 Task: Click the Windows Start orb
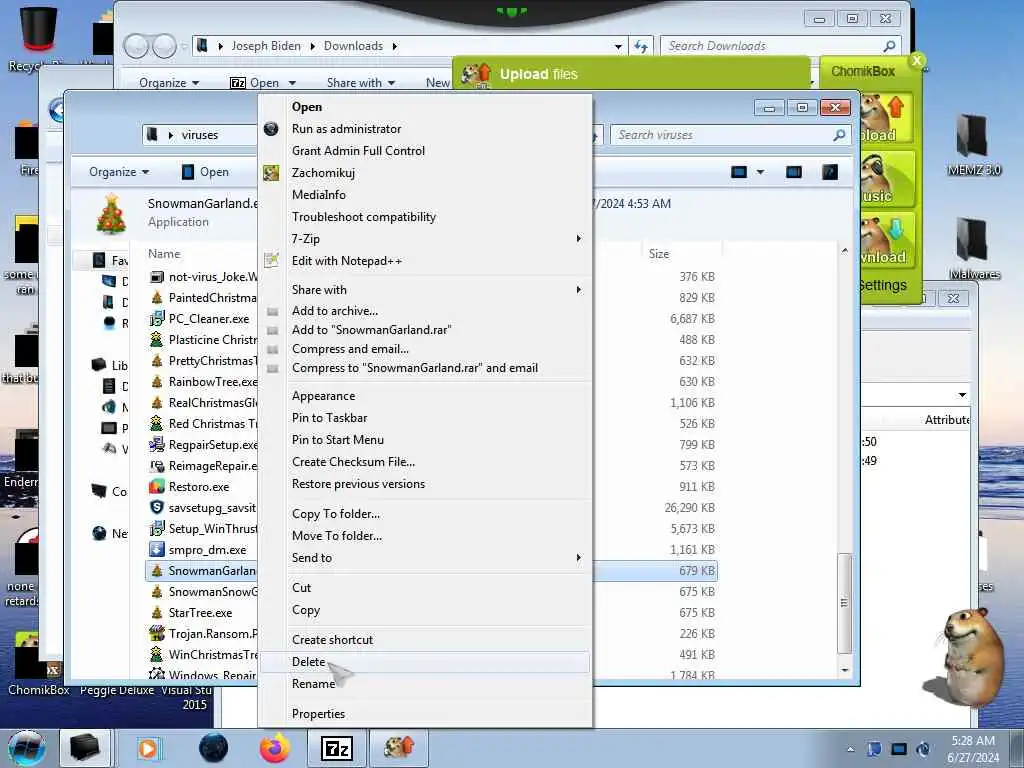27,748
